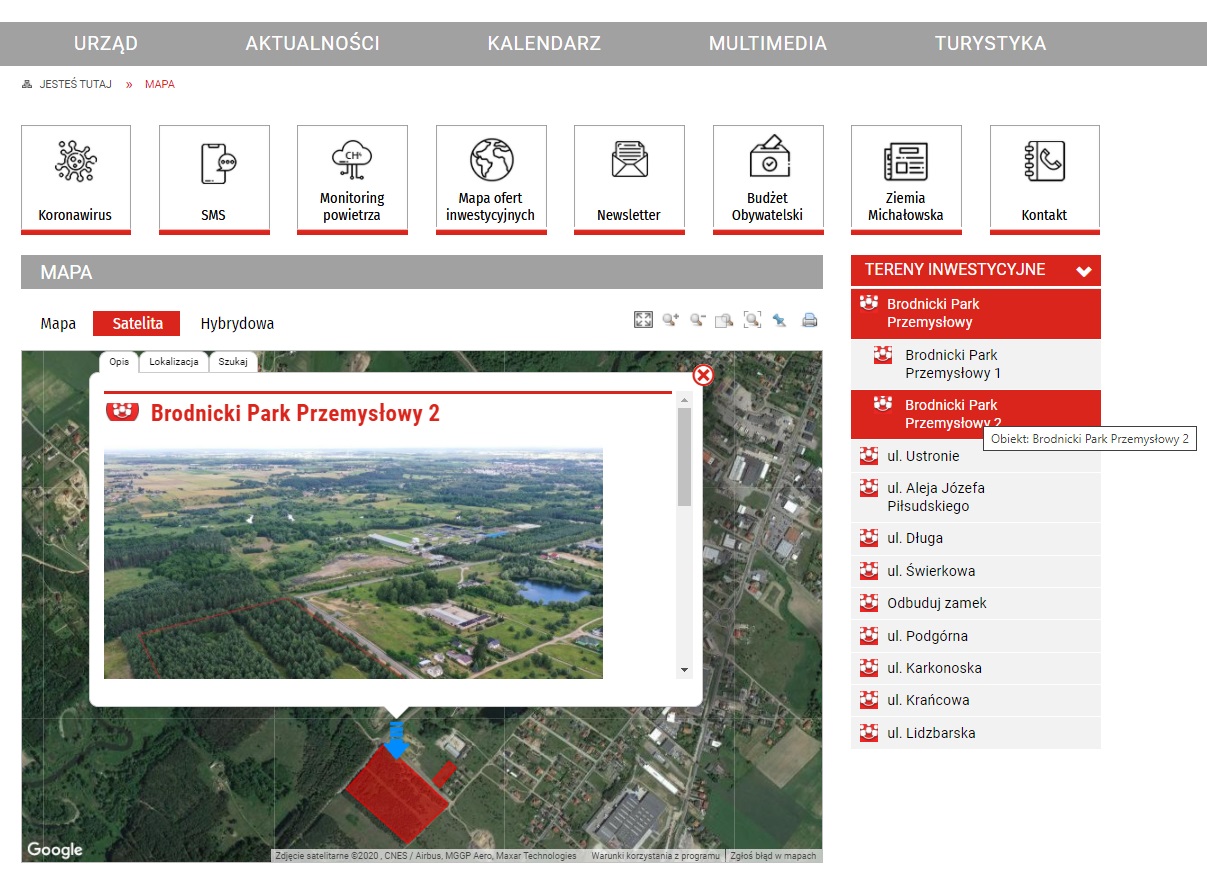Click the Google logo on map
The height and width of the screenshot is (889, 1207).
(55, 850)
